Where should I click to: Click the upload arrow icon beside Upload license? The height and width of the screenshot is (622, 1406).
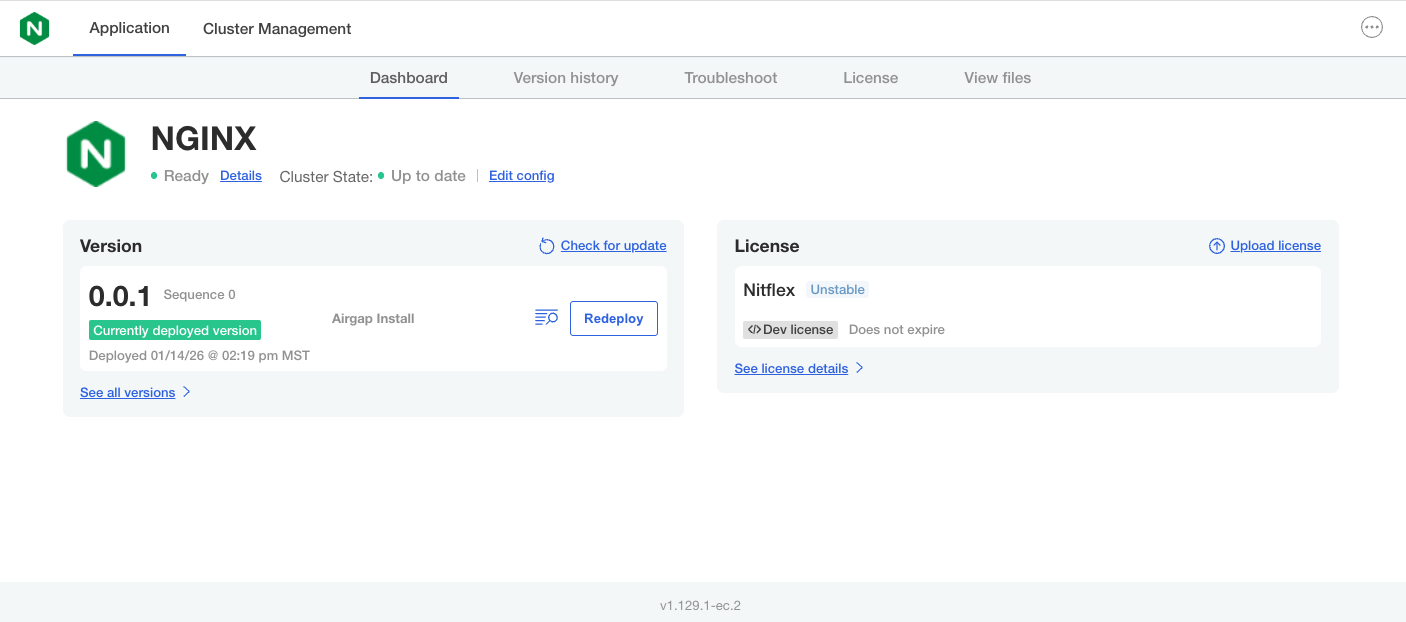1216,245
